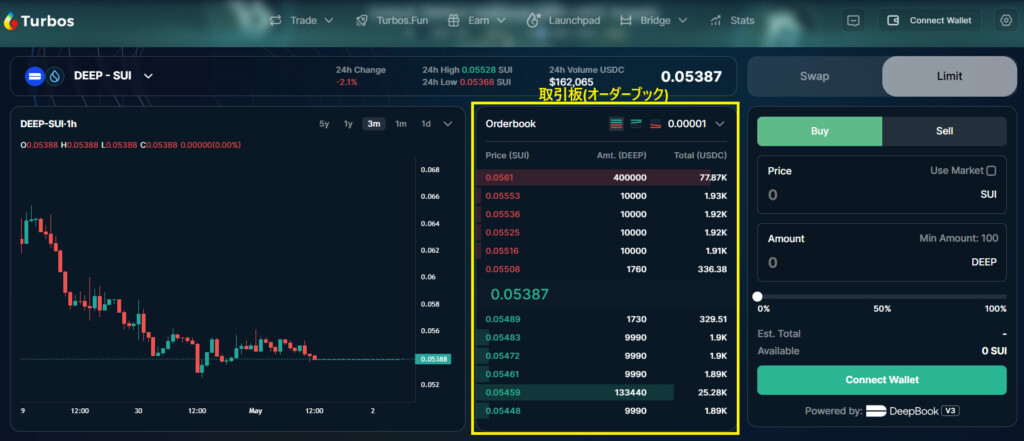Open the Trade menu

302,20
